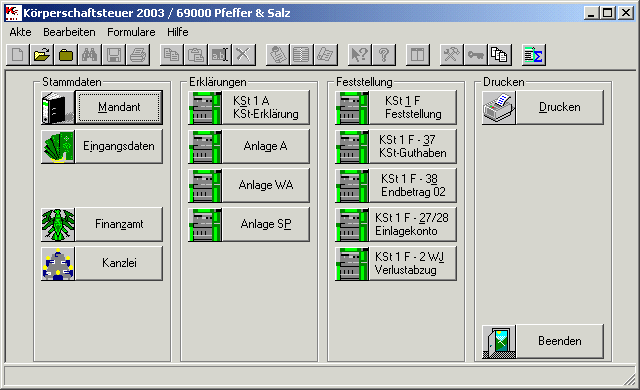
Task: Maximize the Körperschaftsteuer window
Action: [x=607, y=13]
